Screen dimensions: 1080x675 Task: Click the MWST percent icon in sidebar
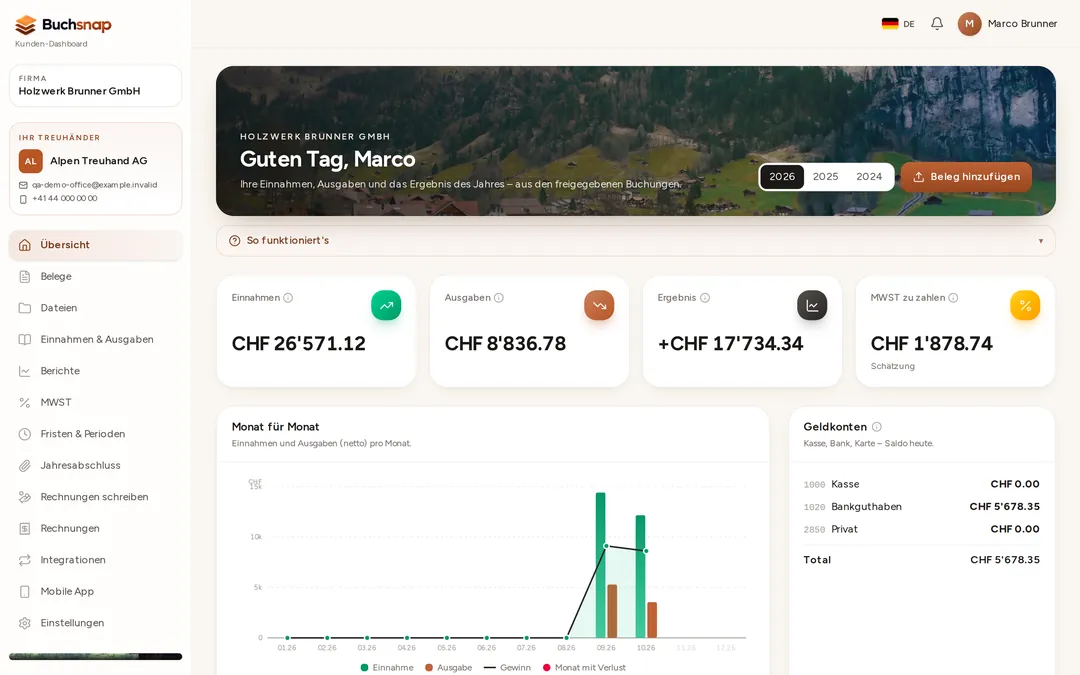pyautogui.click(x=25, y=402)
